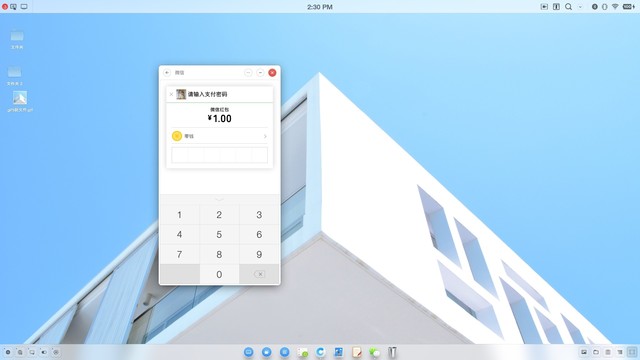Tap number 5 on the keypad
This screenshot has width=640, height=360.
click(x=219, y=234)
